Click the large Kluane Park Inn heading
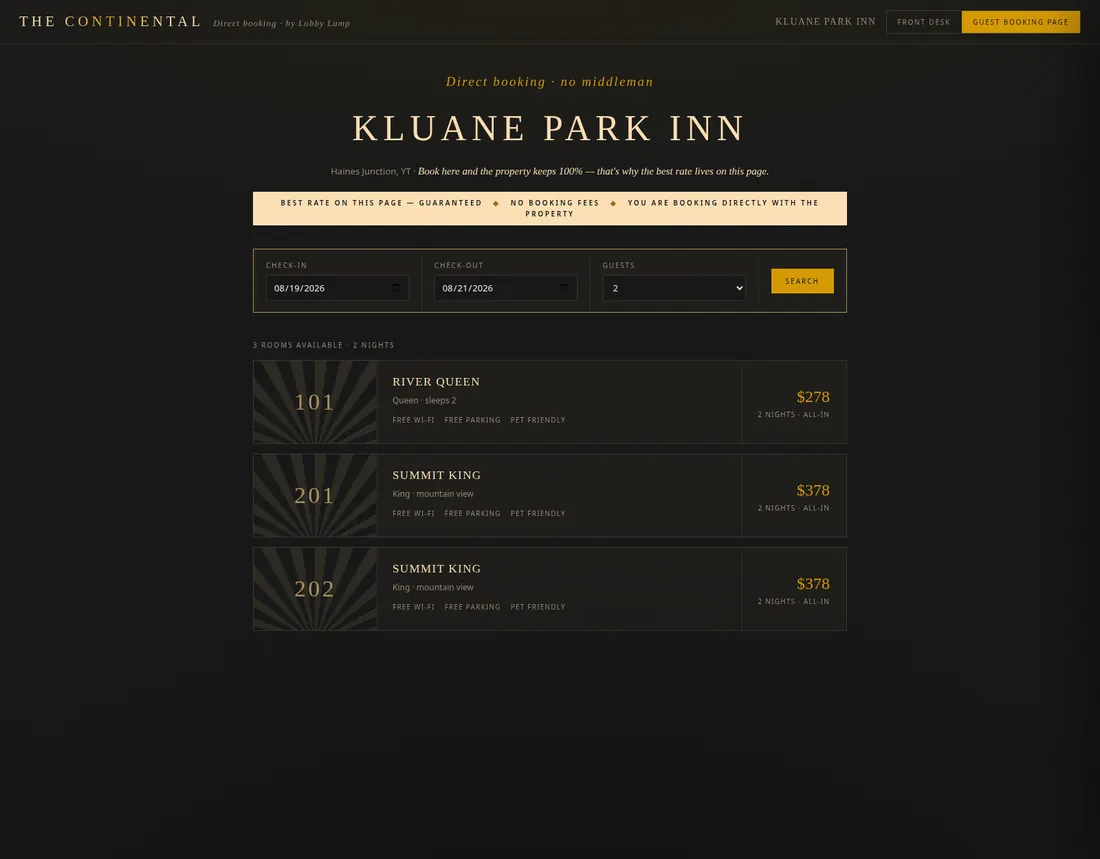Viewport: 1100px width, 859px height. coord(549,128)
